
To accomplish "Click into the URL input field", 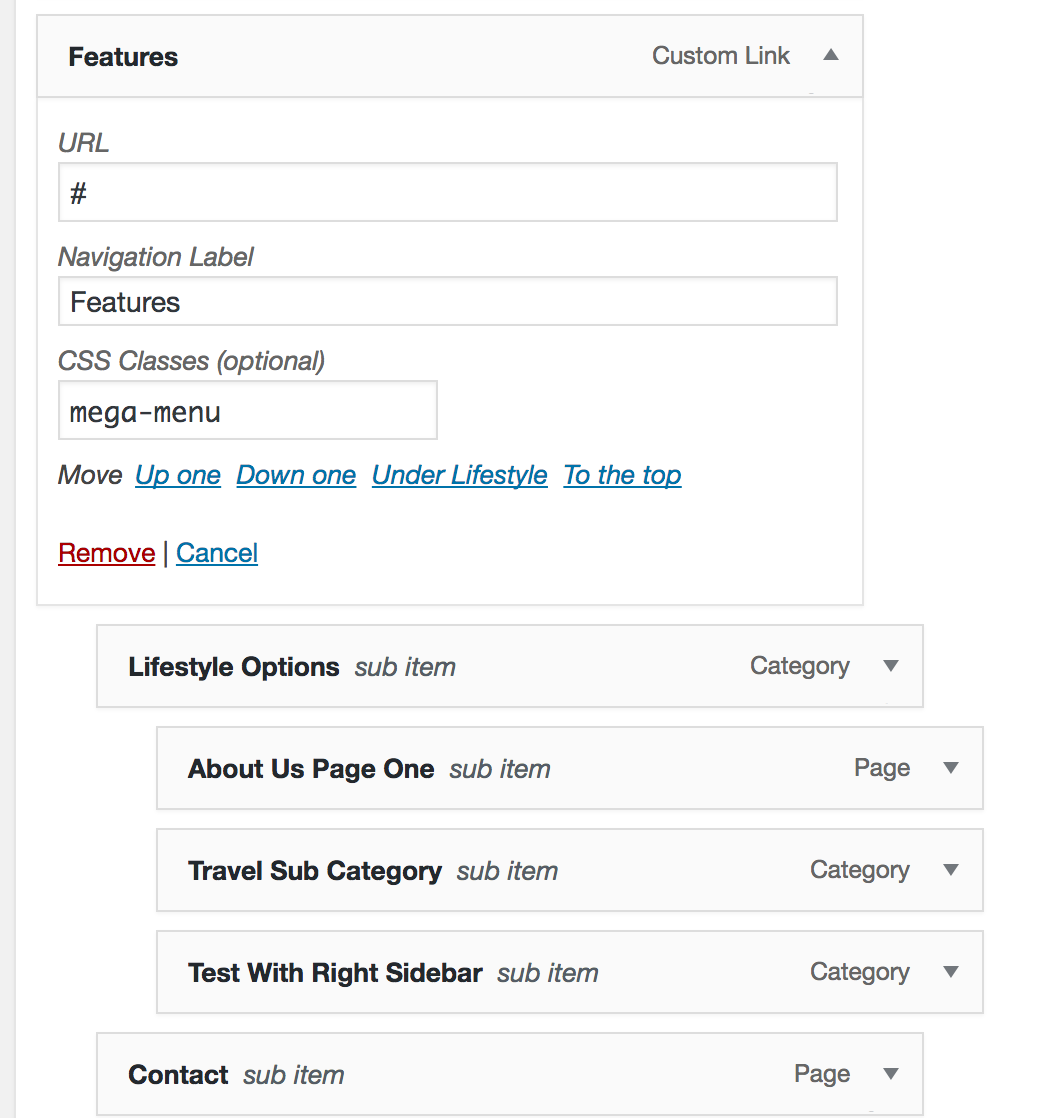I will click(447, 193).
